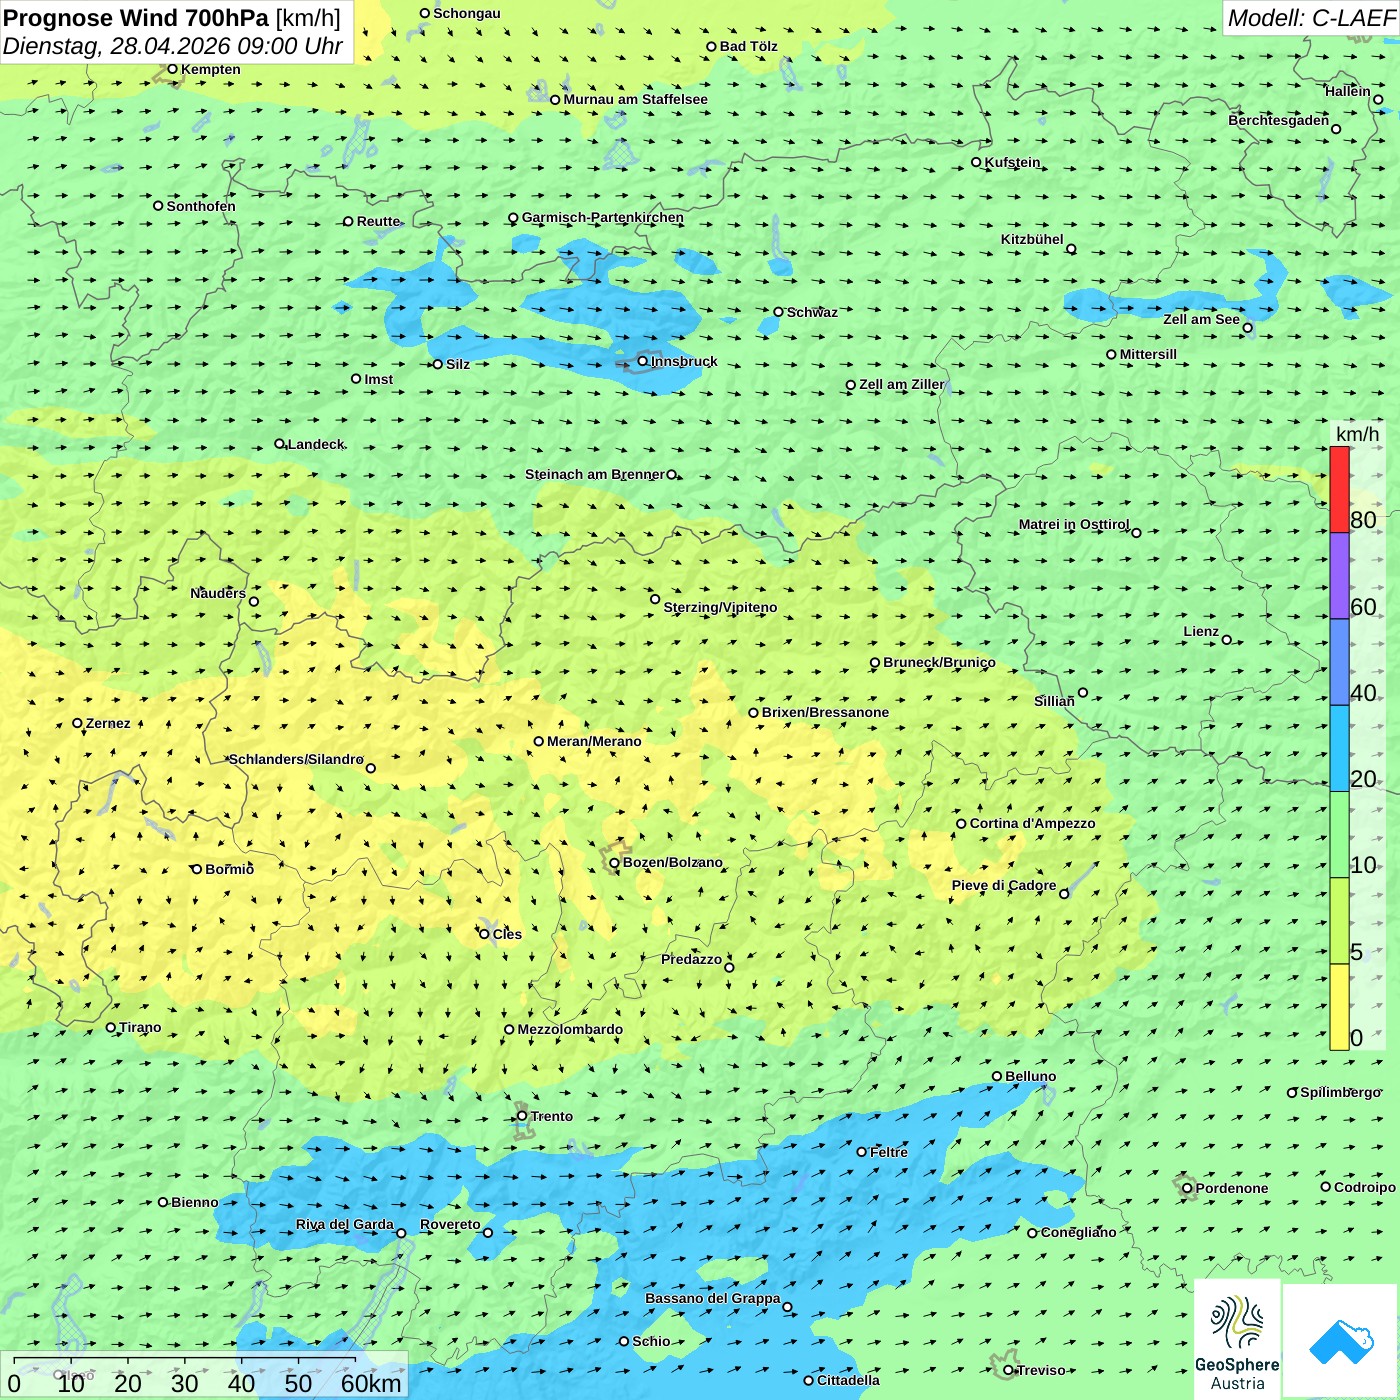Click the Predazzo label
Viewport: 1400px width, 1400px height.
tap(691, 959)
